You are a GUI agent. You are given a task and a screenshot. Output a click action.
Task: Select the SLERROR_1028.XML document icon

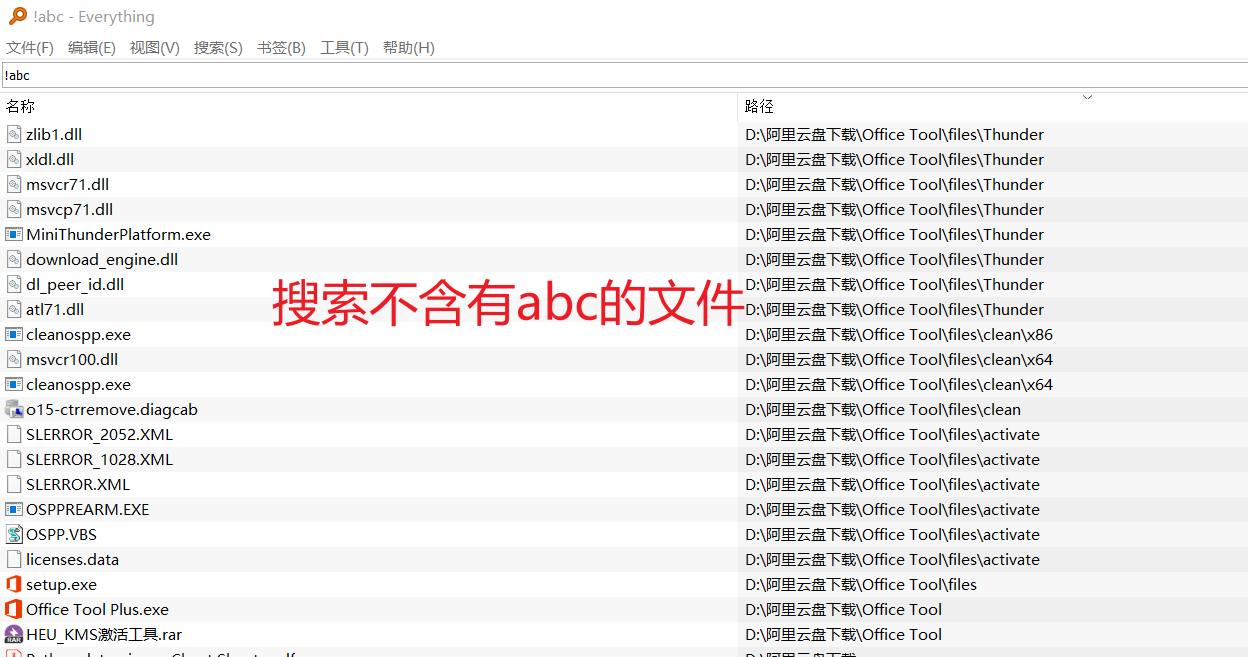(14, 459)
